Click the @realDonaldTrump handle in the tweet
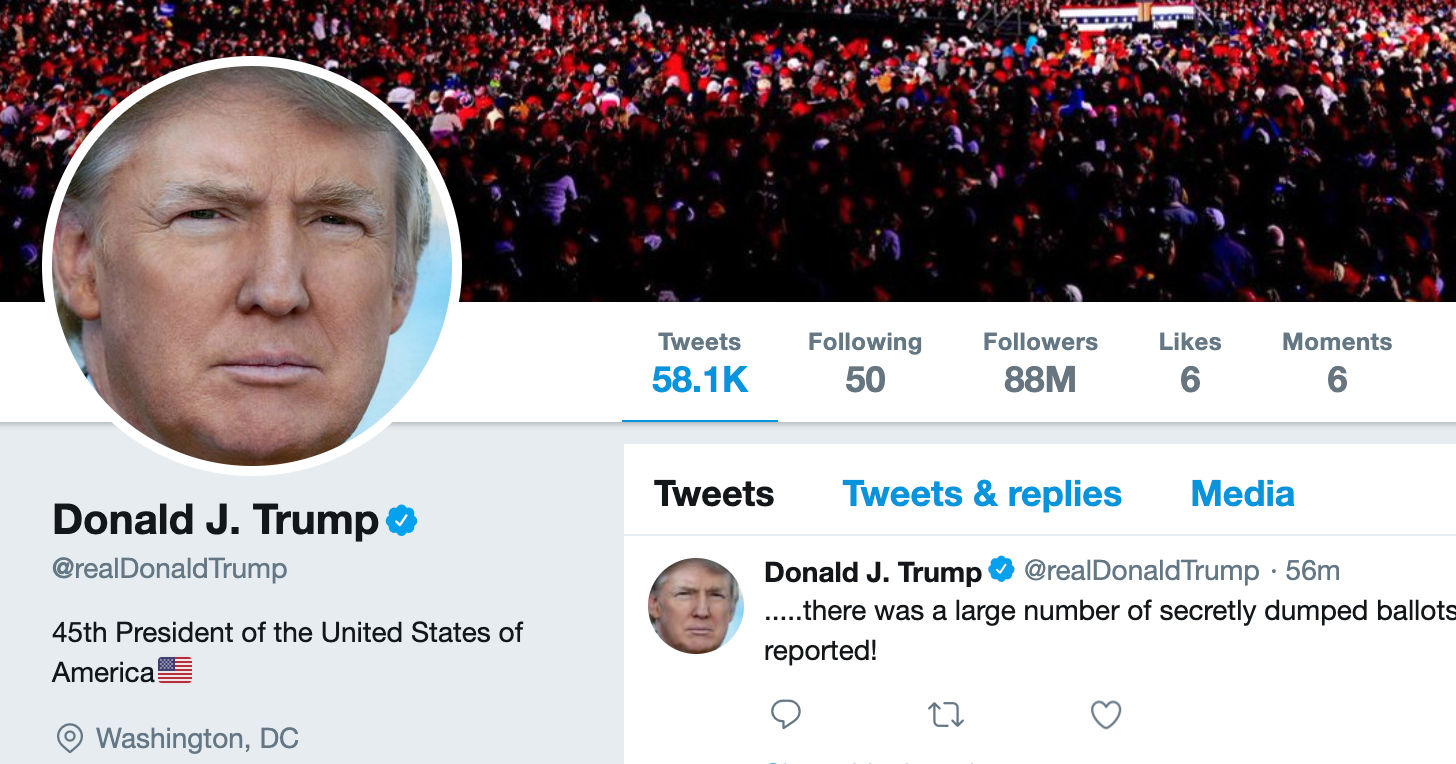The height and width of the screenshot is (764, 1456). pyautogui.click(x=1141, y=571)
